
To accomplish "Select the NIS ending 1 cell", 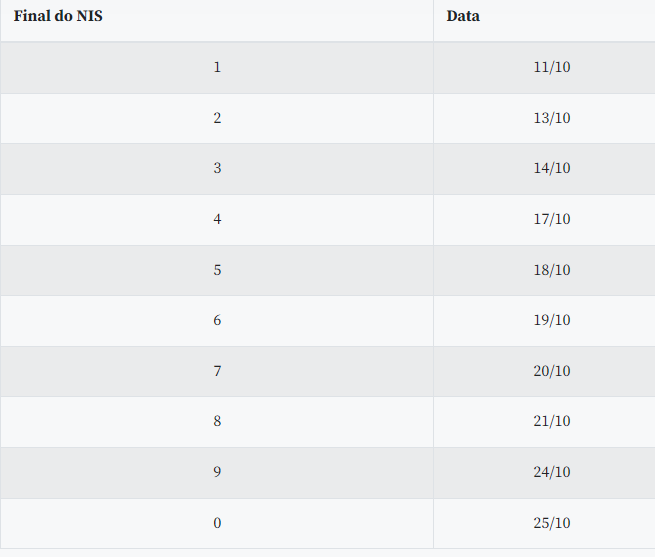I will (x=217, y=68).
